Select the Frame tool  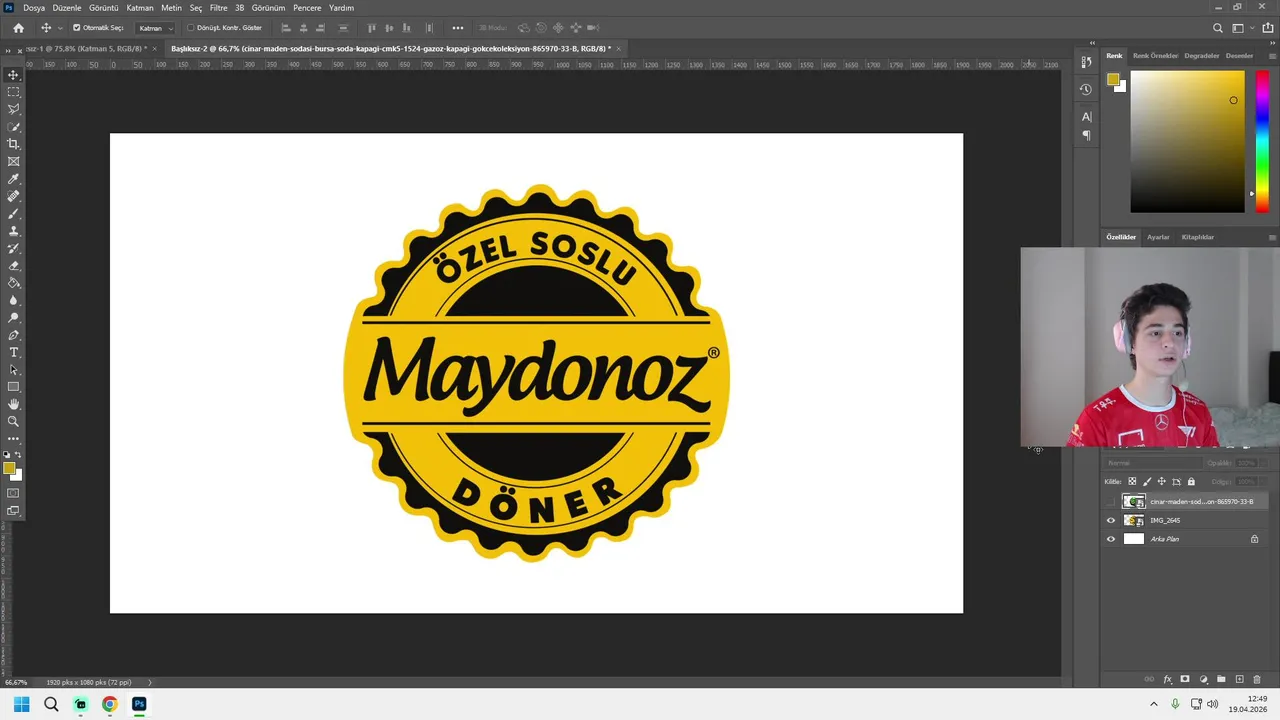[13, 161]
